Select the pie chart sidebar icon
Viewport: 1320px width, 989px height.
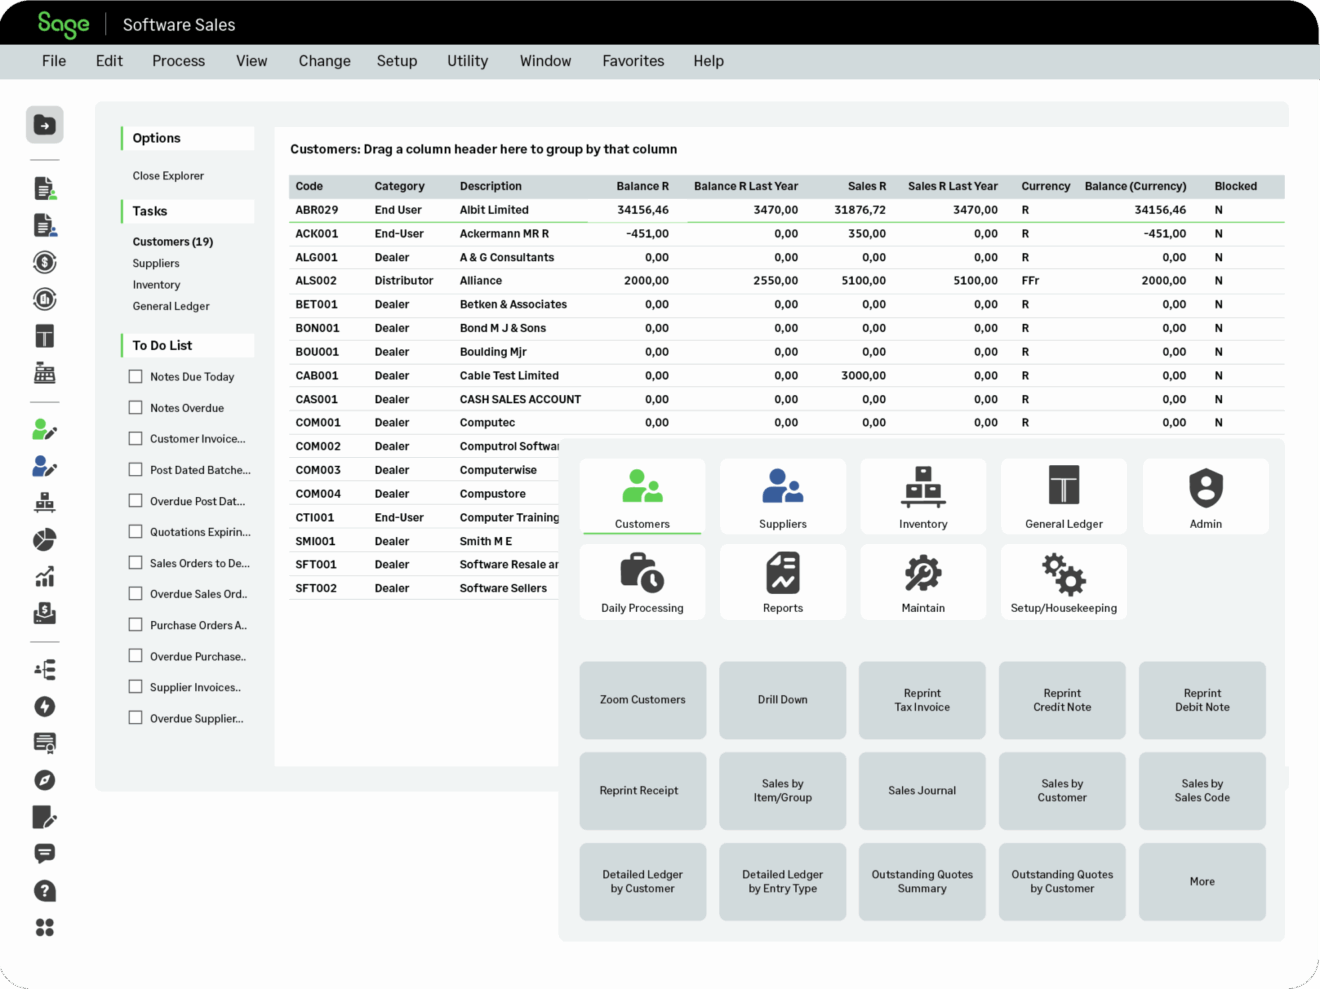45,540
